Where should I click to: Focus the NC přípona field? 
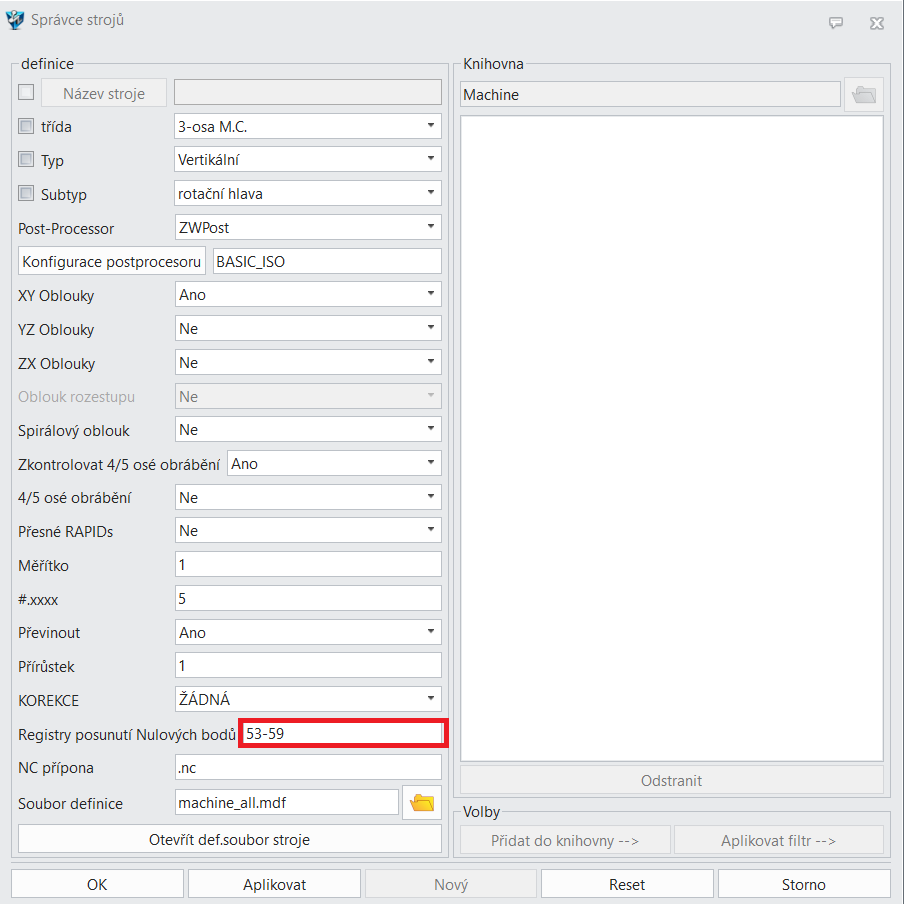pyautogui.click(x=308, y=767)
